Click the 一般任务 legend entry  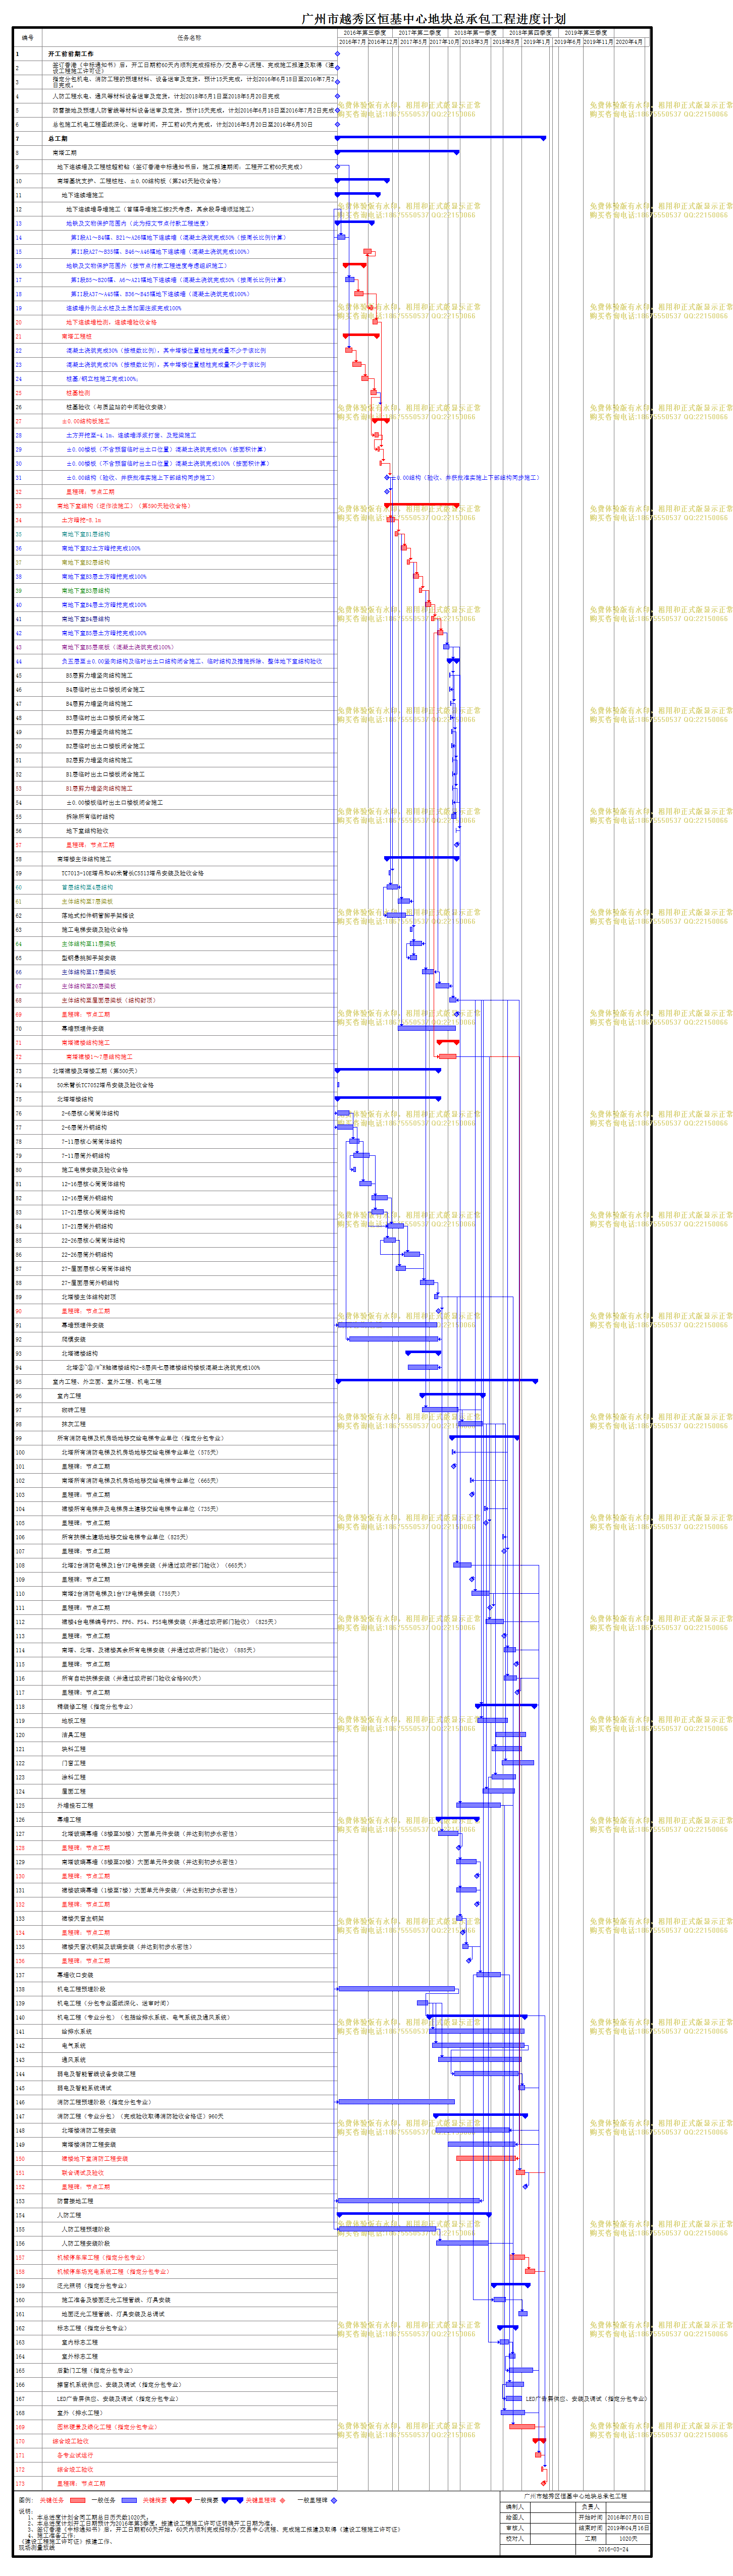pos(115,2500)
